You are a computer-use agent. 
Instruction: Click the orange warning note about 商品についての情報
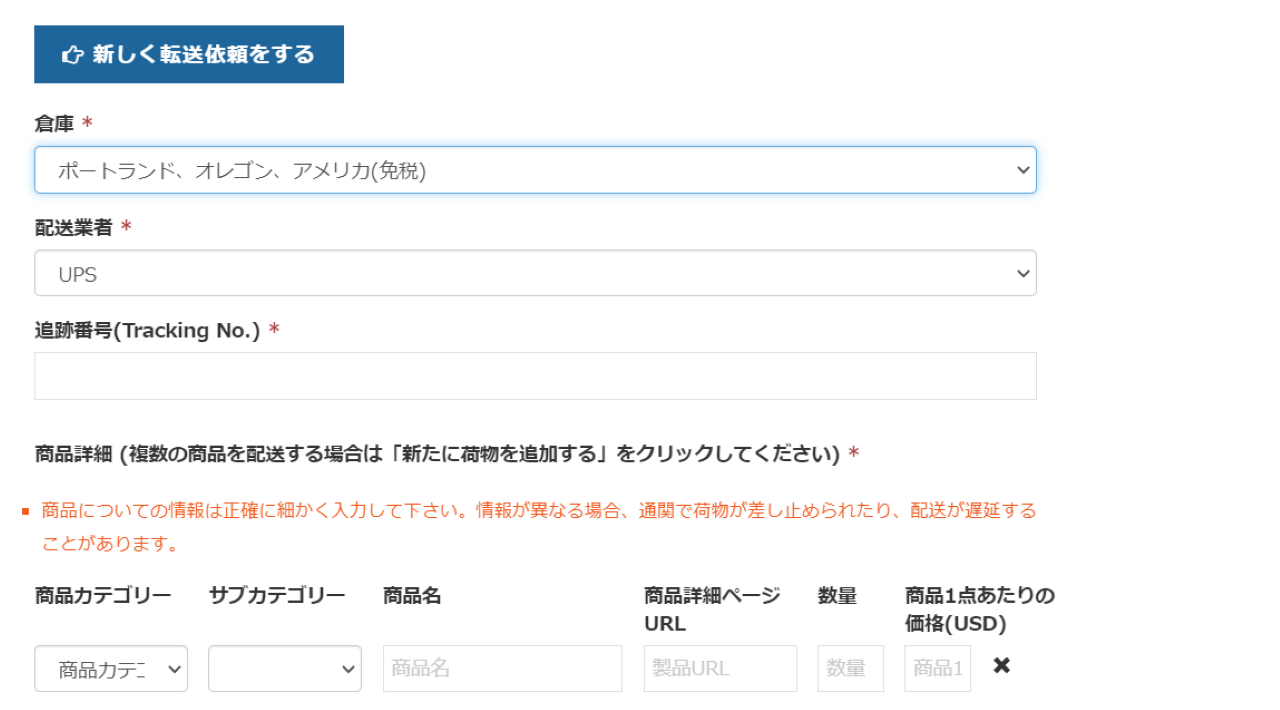point(538,527)
